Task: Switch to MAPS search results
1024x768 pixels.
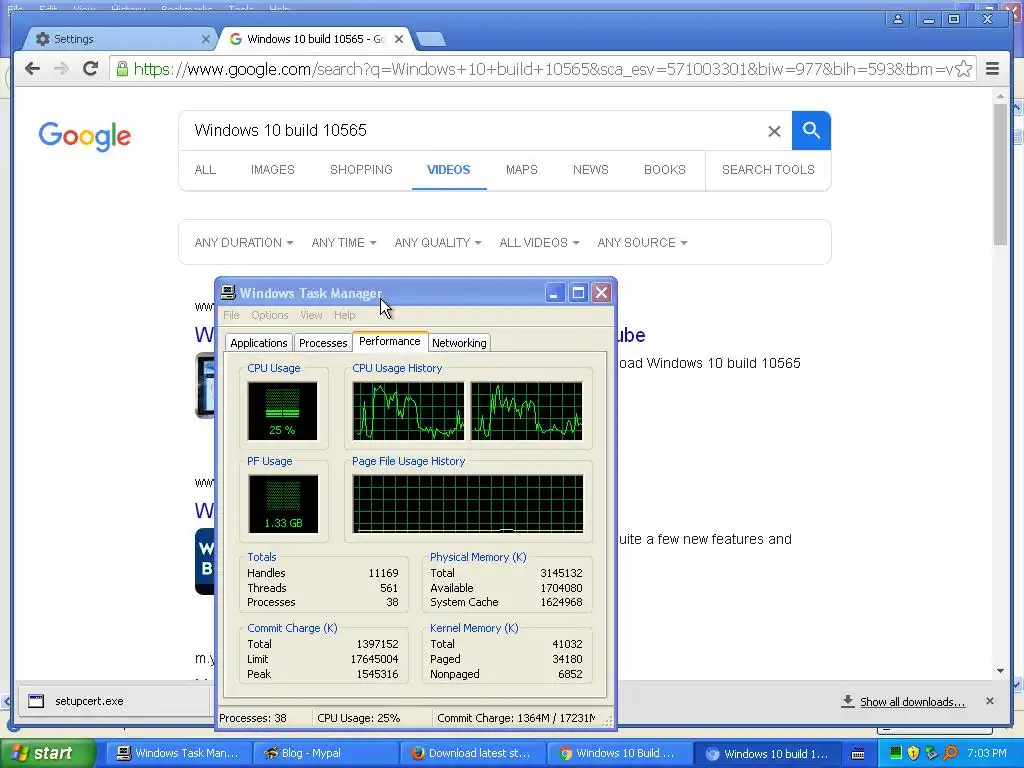Action: click(522, 170)
